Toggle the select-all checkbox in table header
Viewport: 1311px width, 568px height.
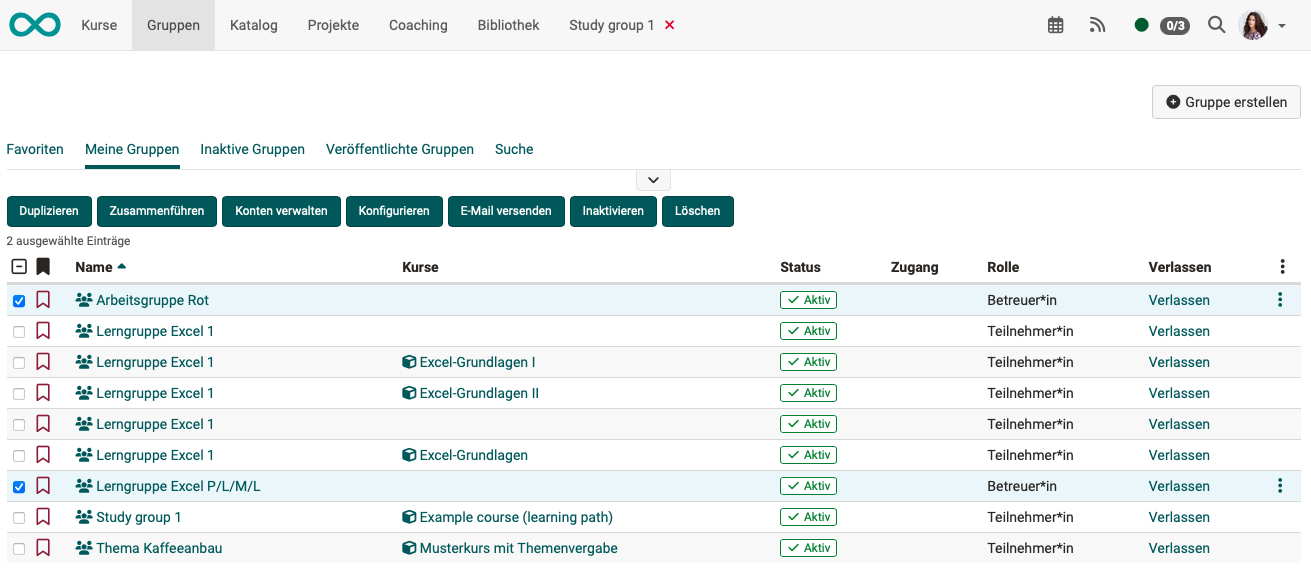[19, 267]
